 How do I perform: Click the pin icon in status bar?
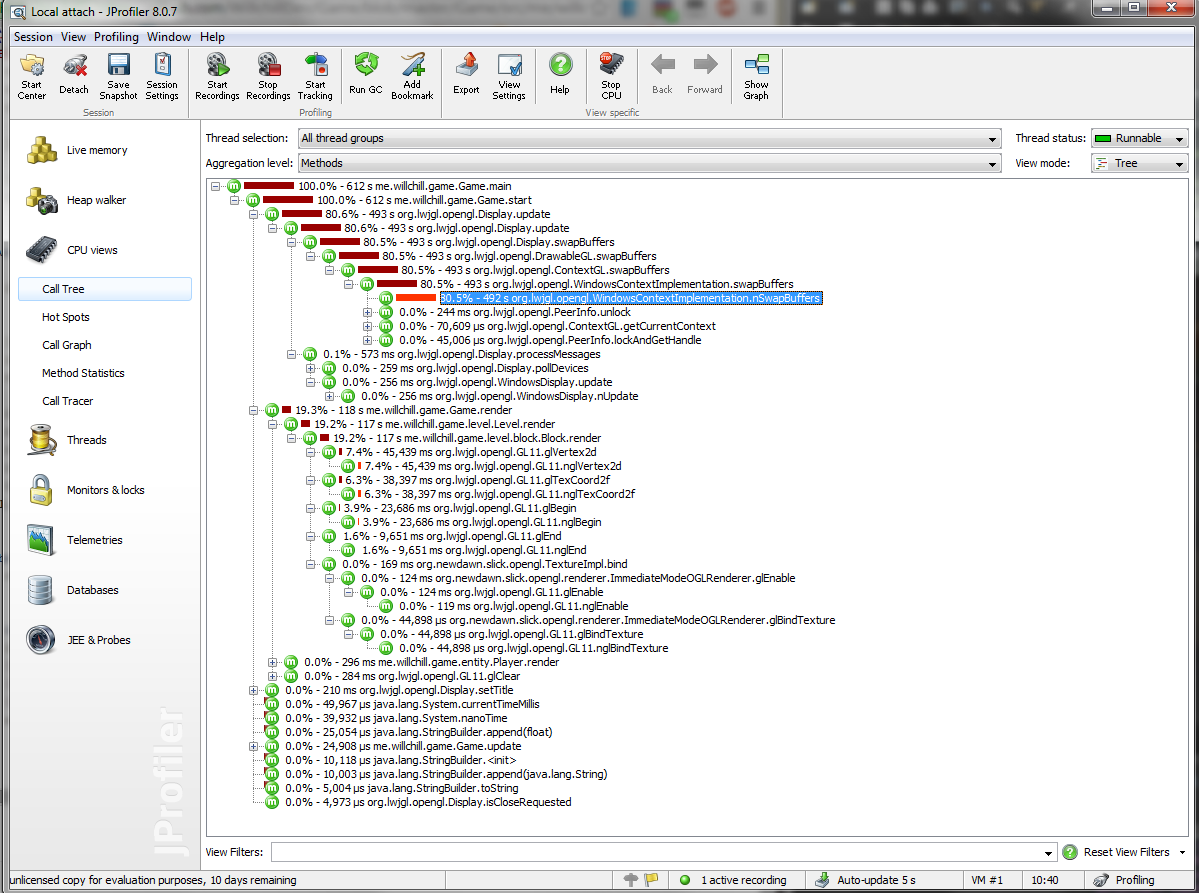coord(631,880)
